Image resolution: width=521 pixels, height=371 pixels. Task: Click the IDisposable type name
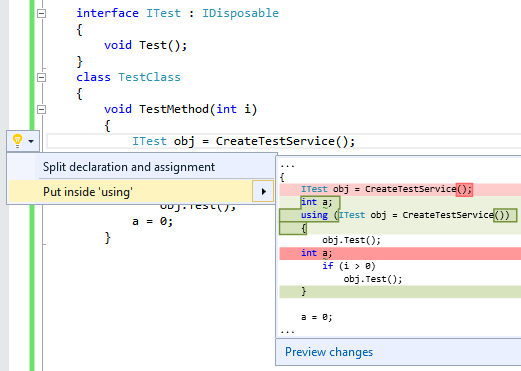coord(240,13)
